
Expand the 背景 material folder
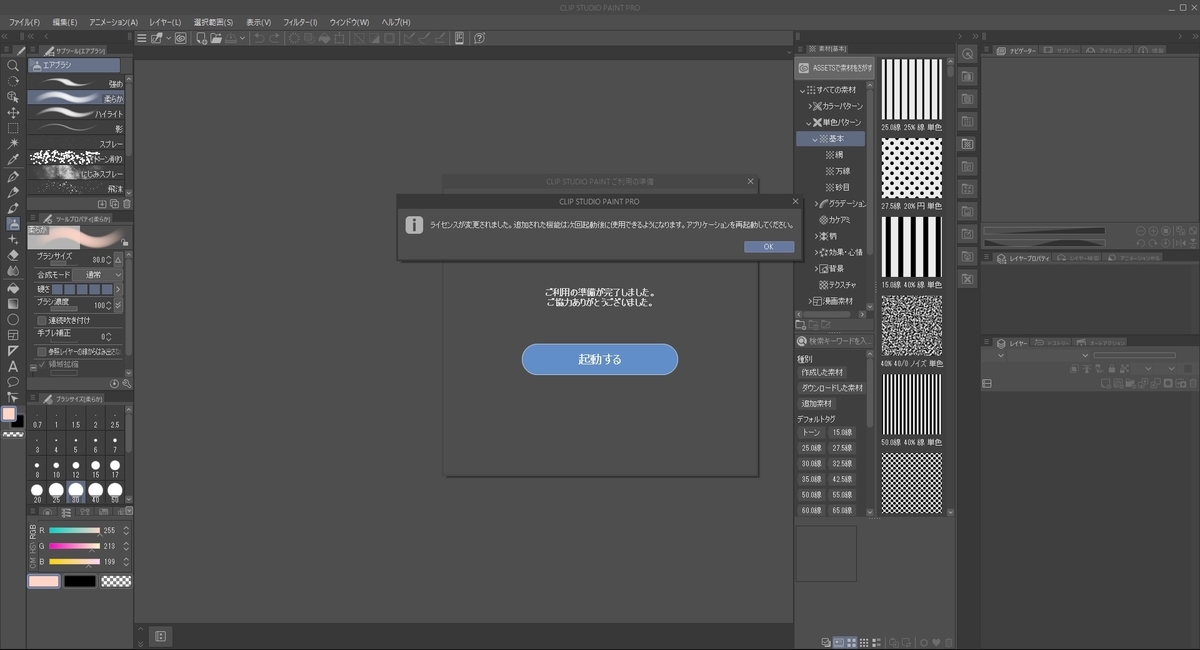tap(818, 268)
